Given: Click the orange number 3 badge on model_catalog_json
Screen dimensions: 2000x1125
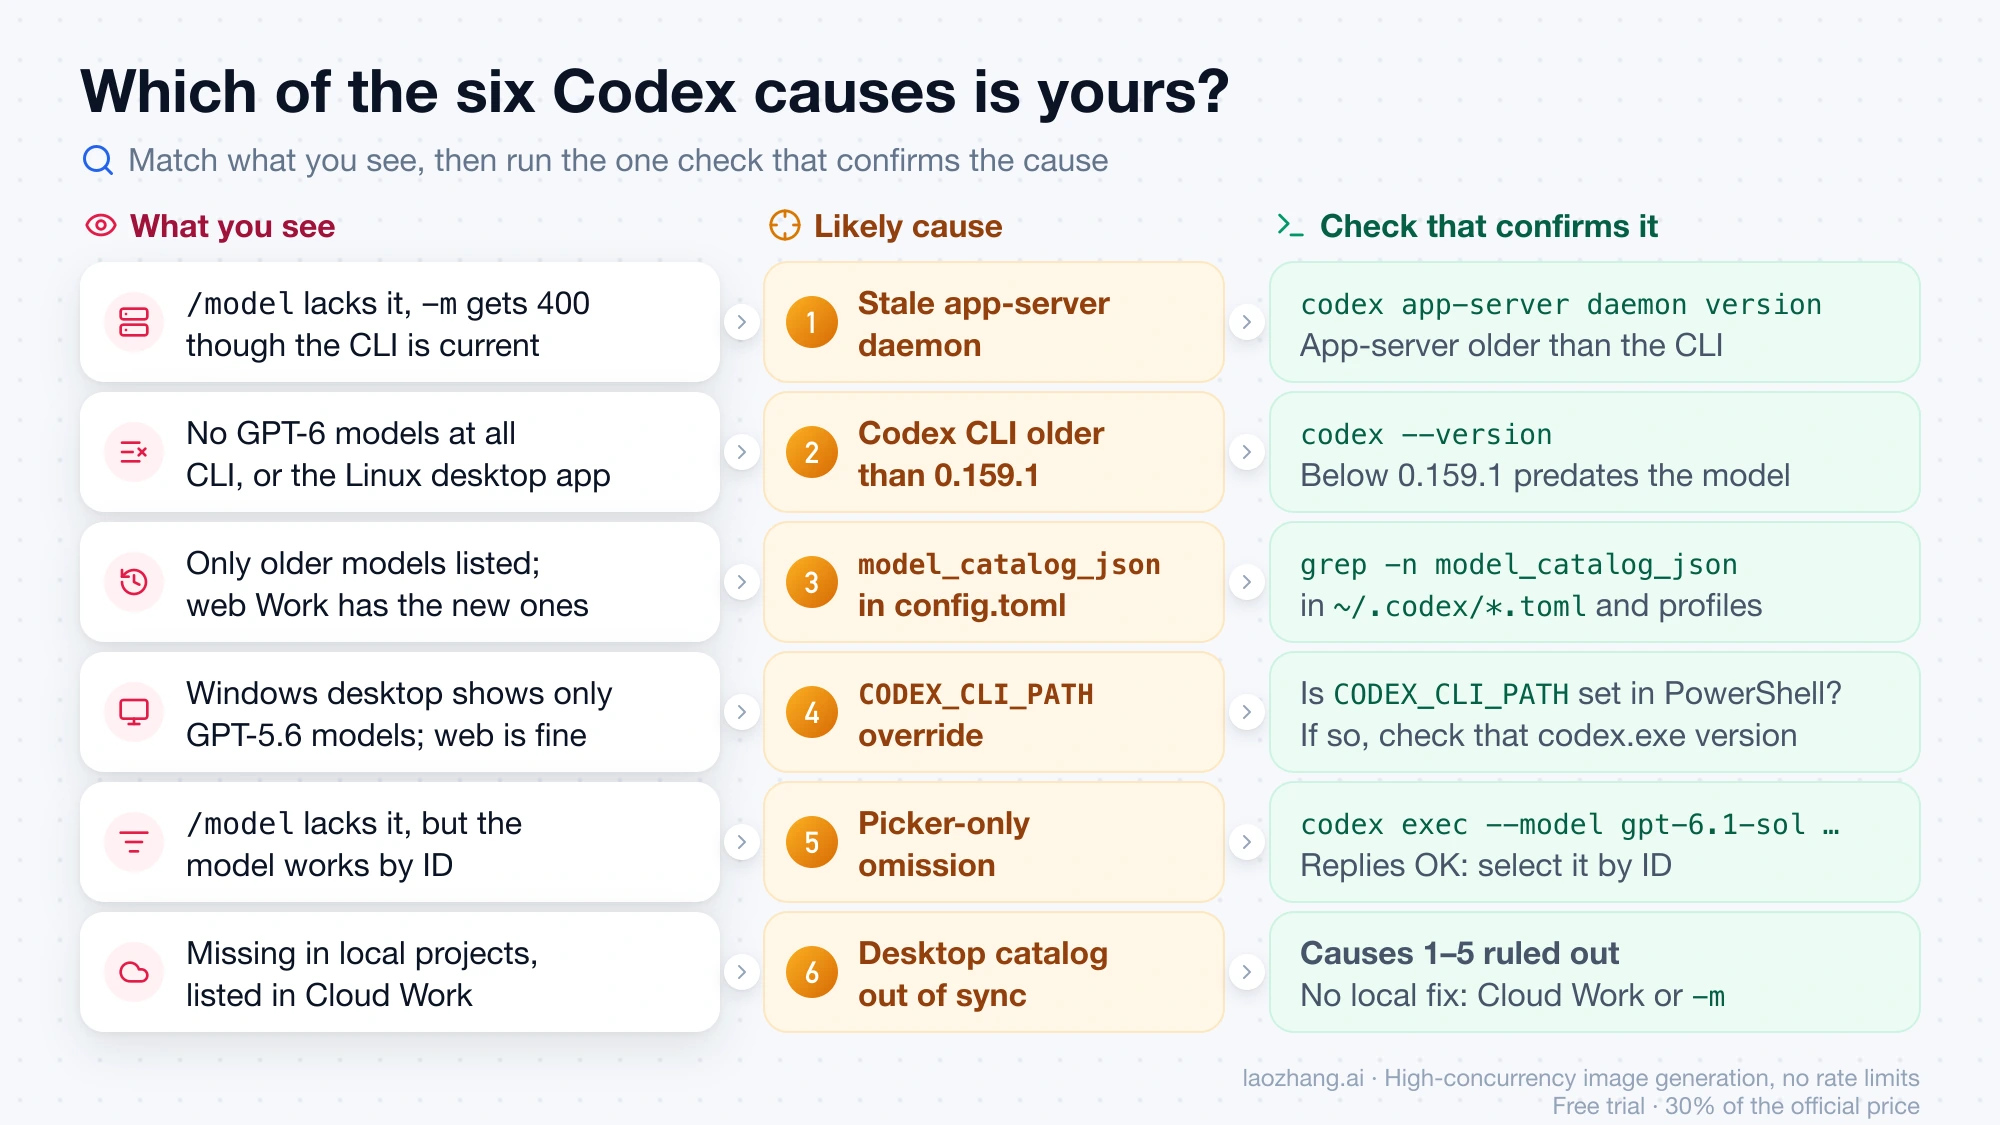Looking at the screenshot, I should (x=812, y=582).
